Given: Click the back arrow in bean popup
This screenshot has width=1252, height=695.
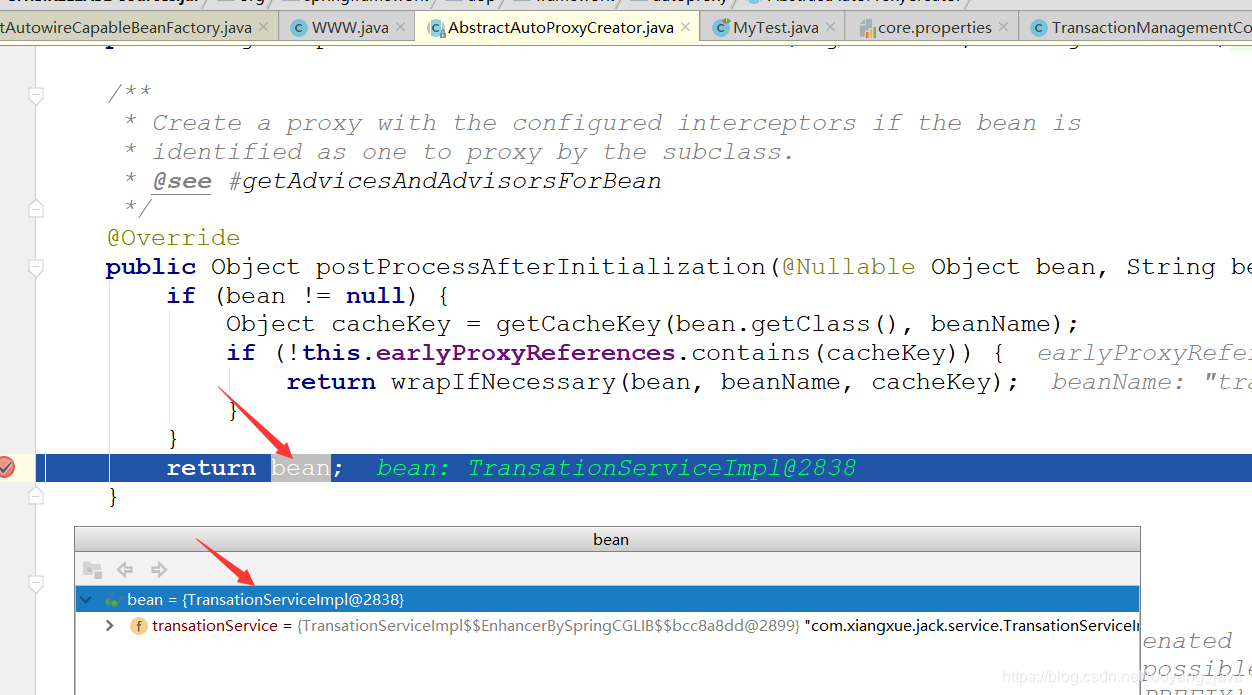Looking at the screenshot, I should click(x=125, y=569).
